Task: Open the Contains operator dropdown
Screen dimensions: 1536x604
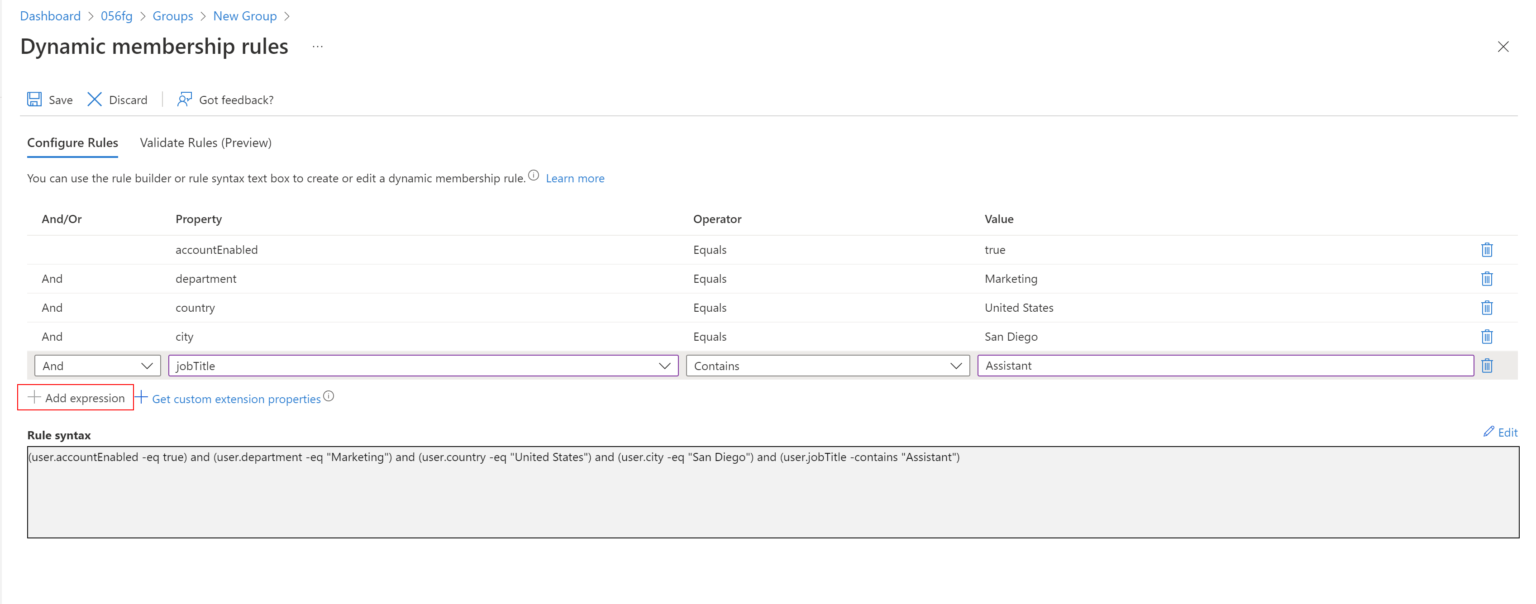Action: tap(828, 365)
